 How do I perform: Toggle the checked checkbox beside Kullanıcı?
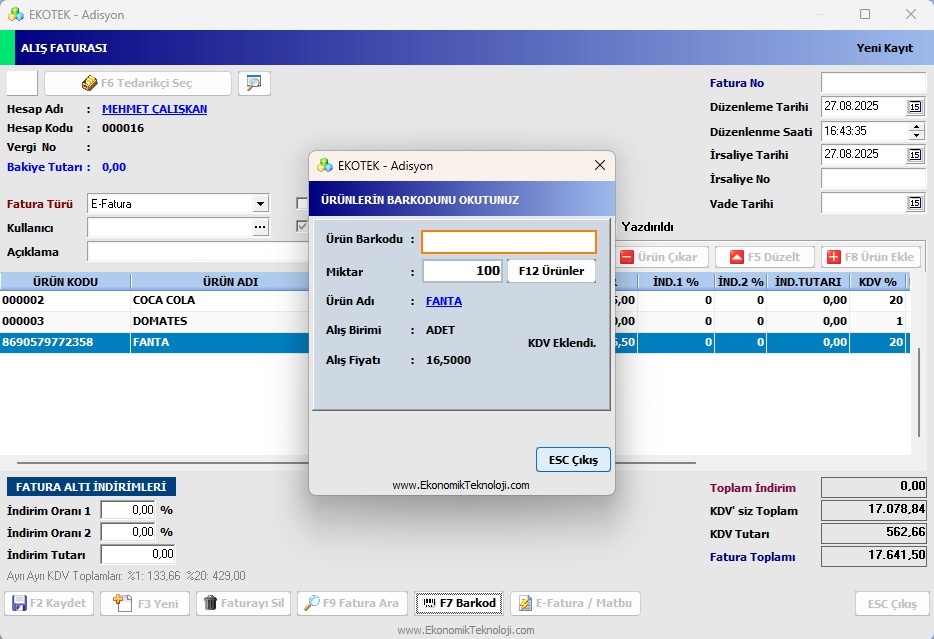tap(302, 226)
